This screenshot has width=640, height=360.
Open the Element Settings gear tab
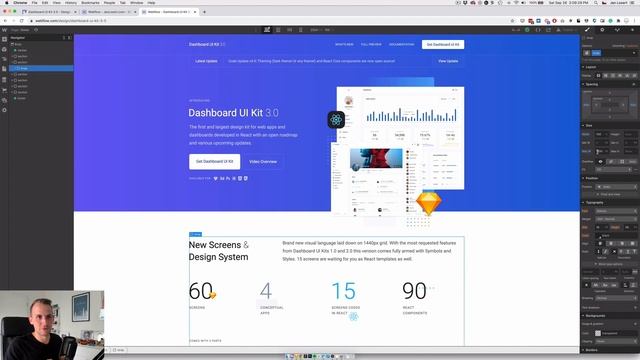pyautogui.click(x=602, y=30)
